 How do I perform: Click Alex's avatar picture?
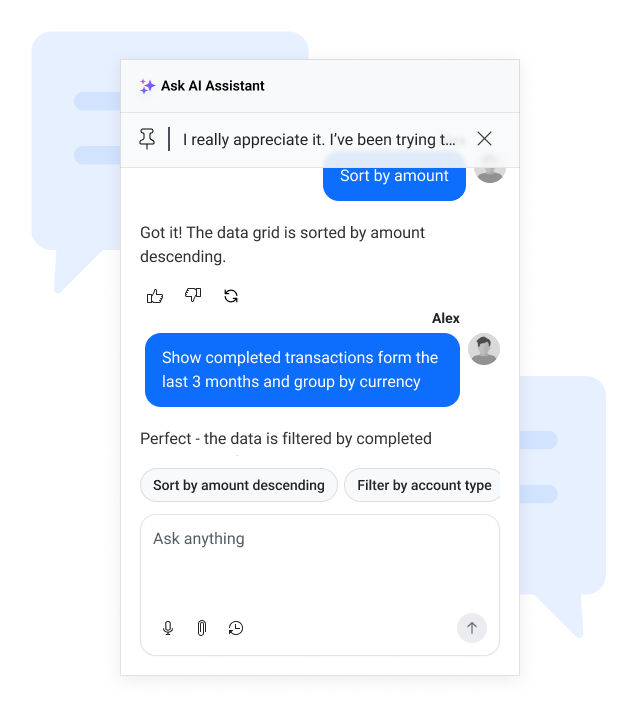tap(484, 349)
